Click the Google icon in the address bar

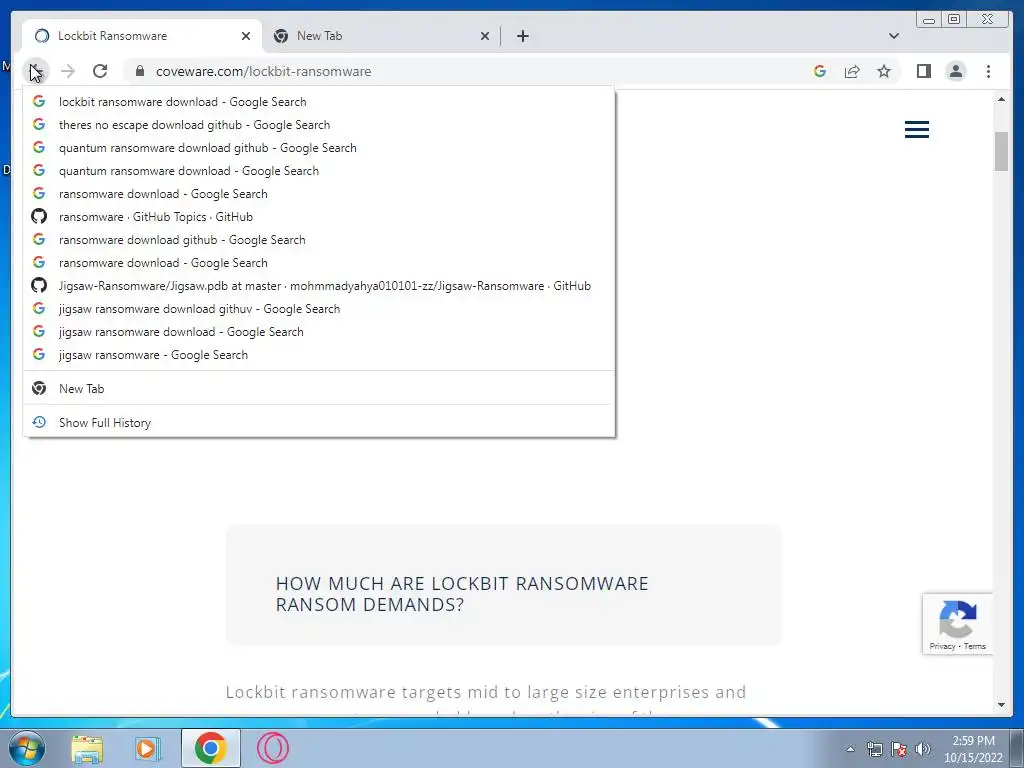tap(820, 71)
